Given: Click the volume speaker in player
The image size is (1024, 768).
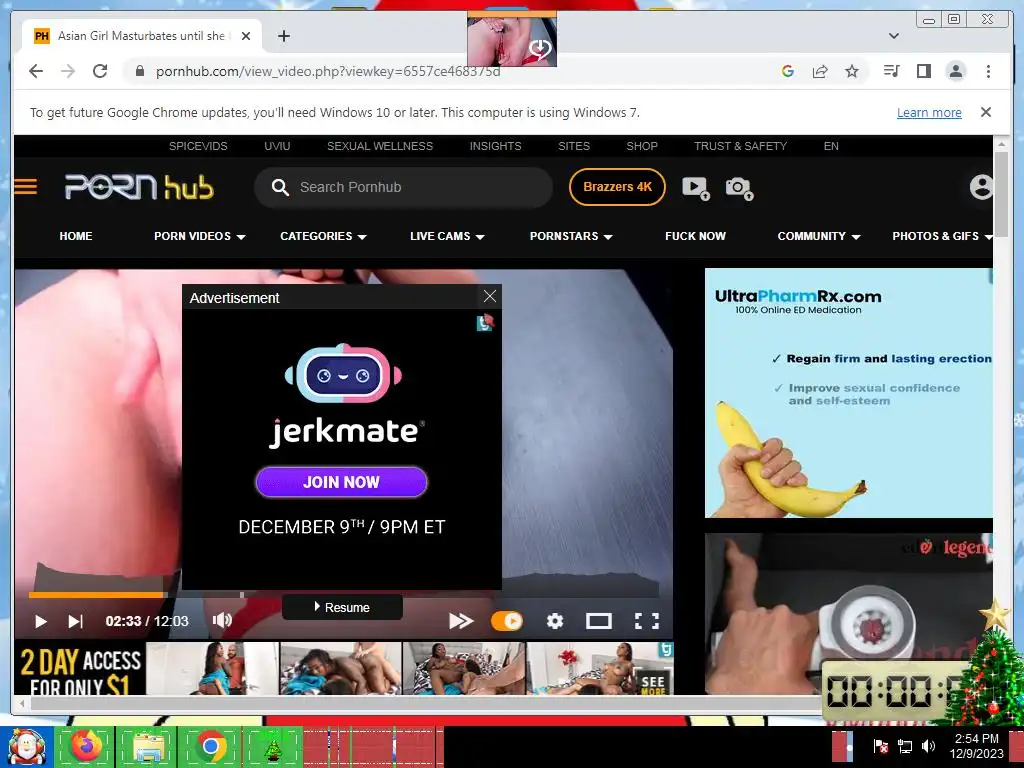Looking at the screenshot, I should (x=222, y=620).
